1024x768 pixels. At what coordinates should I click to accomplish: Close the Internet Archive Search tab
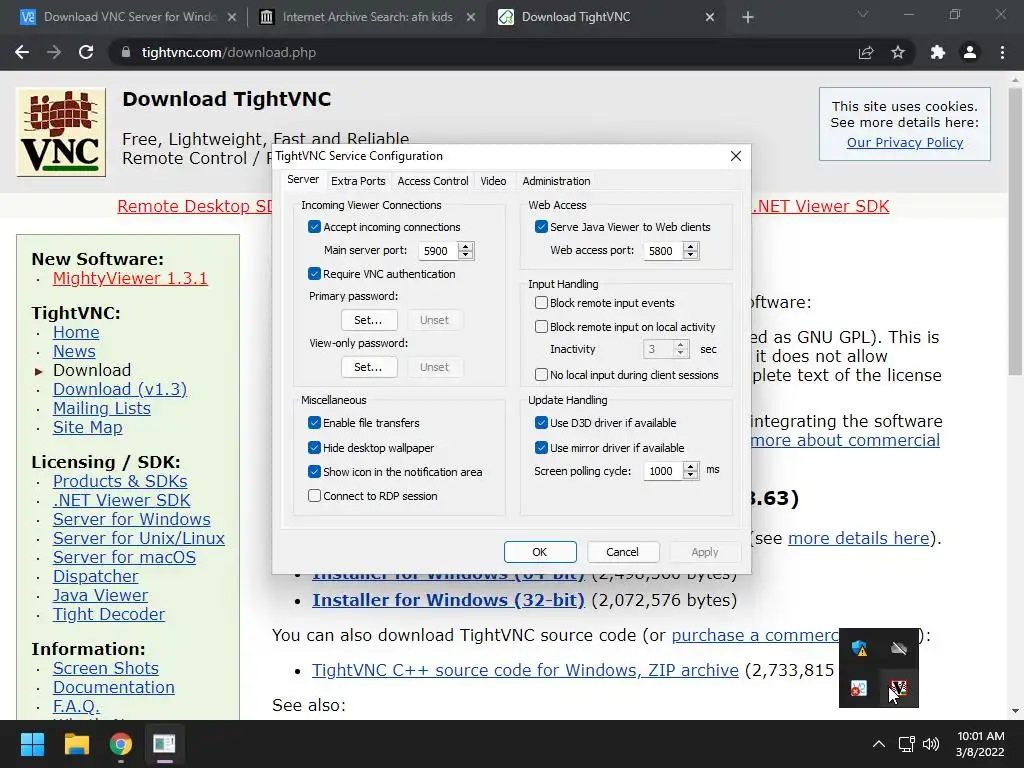tap(471, 18)
